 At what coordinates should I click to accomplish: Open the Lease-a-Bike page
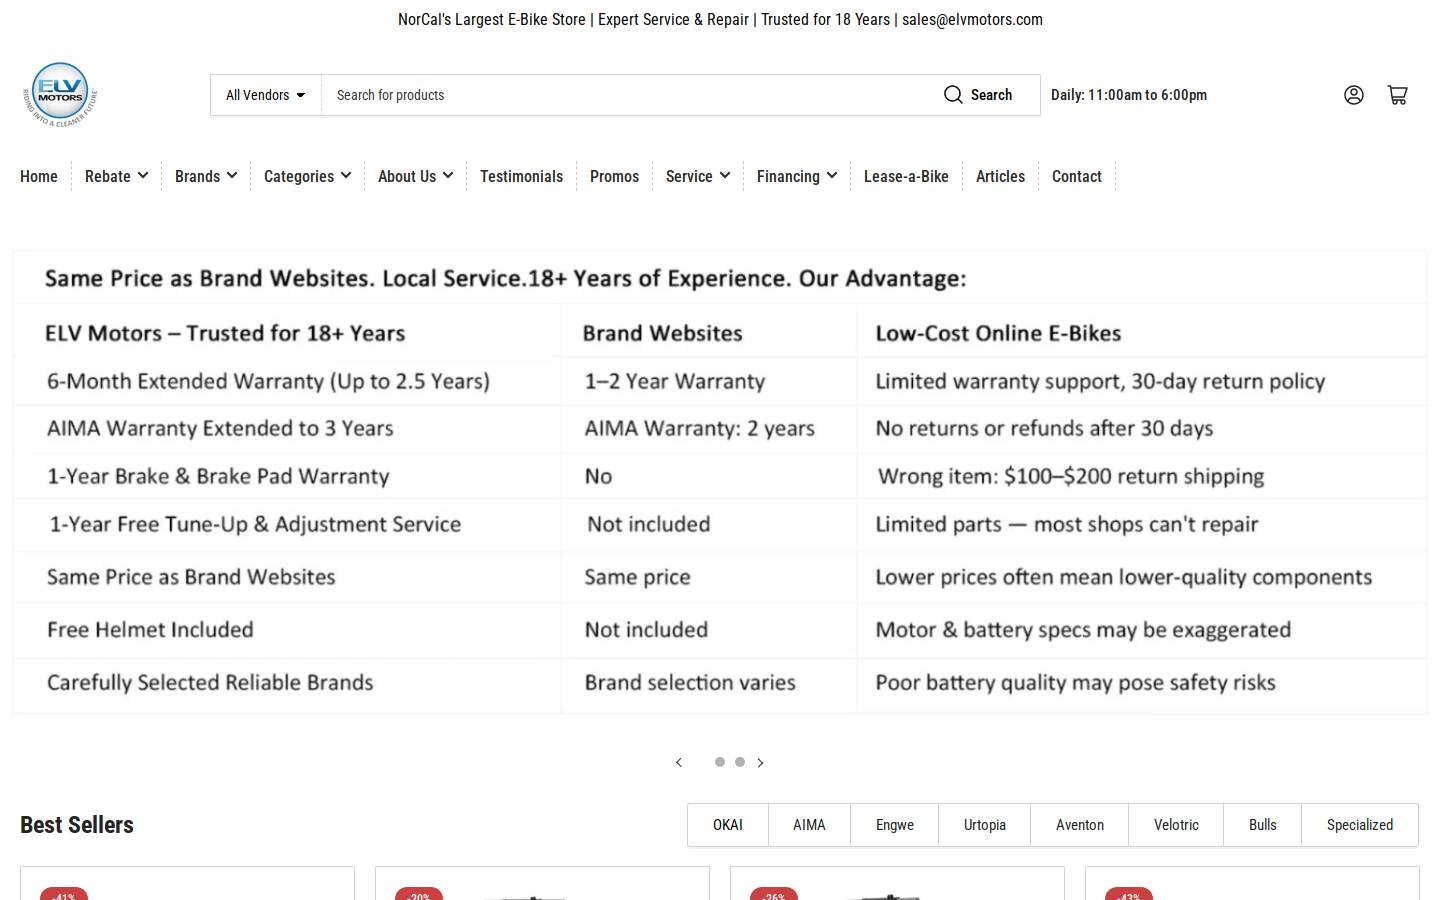click(906, 176)
